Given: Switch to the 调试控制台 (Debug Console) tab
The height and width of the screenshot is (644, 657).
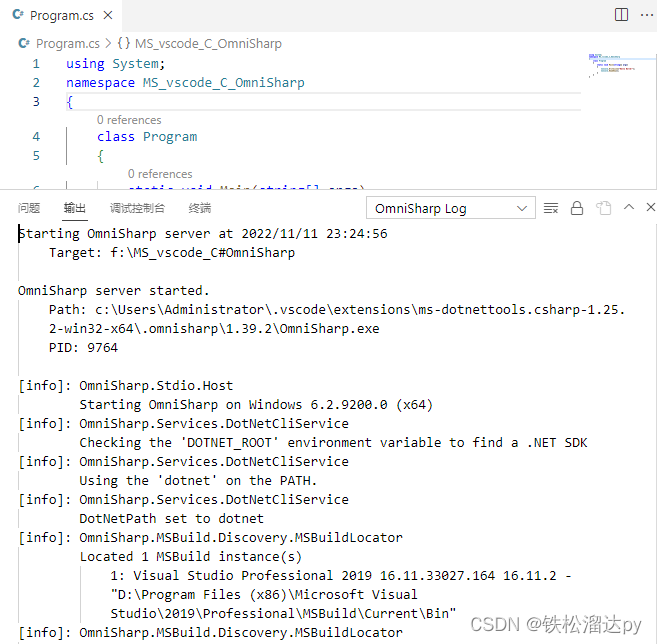Looking at the screenshot, I should tap(137, 208).
